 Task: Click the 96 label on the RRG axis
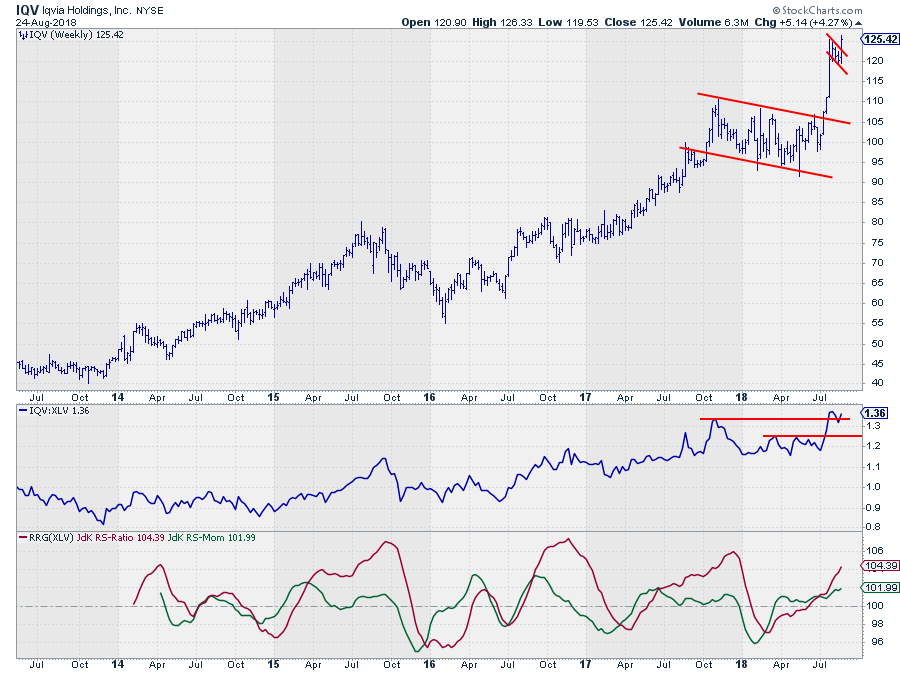pos(878,643)
